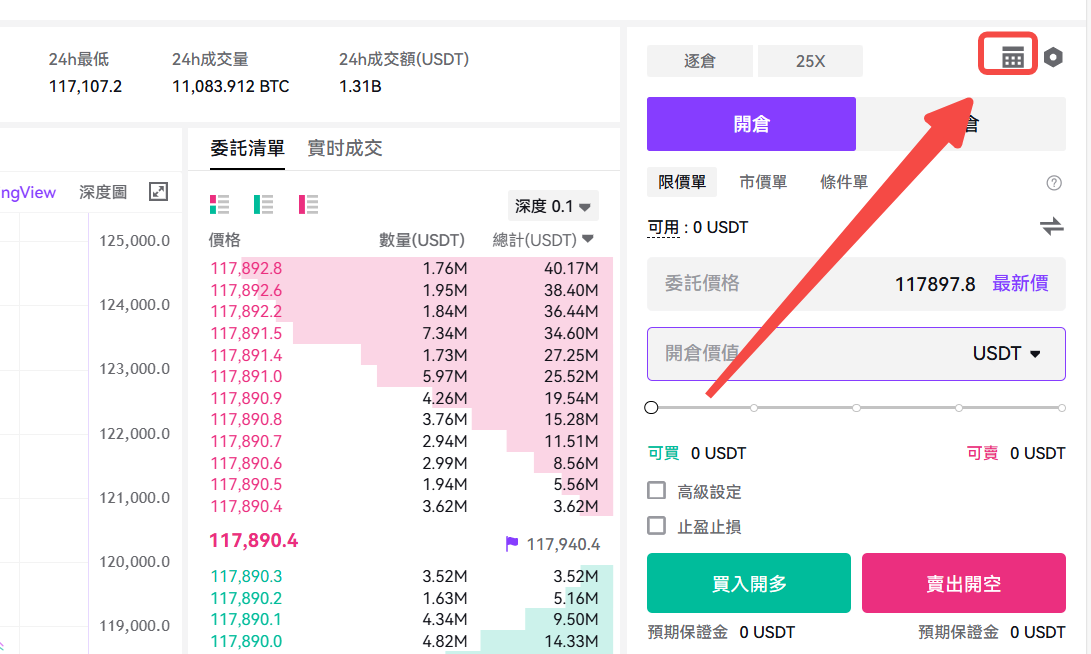Switch to 委託清單 tab
Image resolution: width=1091 pixels, height=654 pixels.
click(247, 148)
